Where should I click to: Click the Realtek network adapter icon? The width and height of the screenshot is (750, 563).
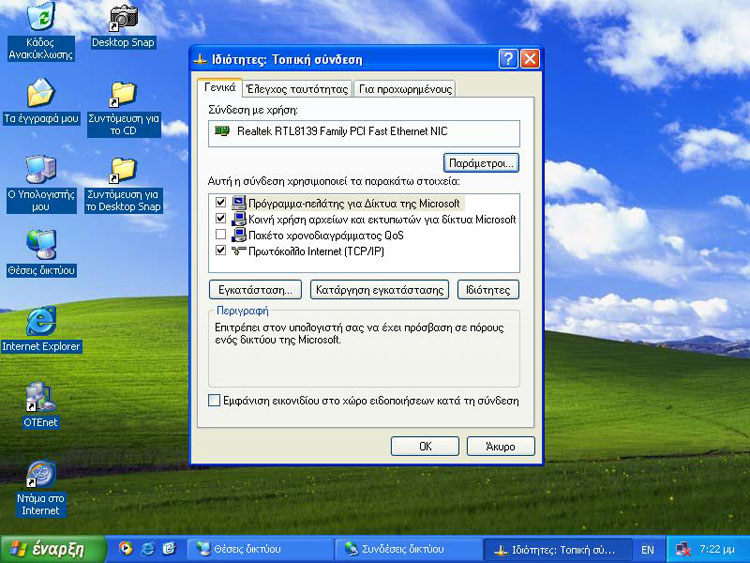click(222, 131)
